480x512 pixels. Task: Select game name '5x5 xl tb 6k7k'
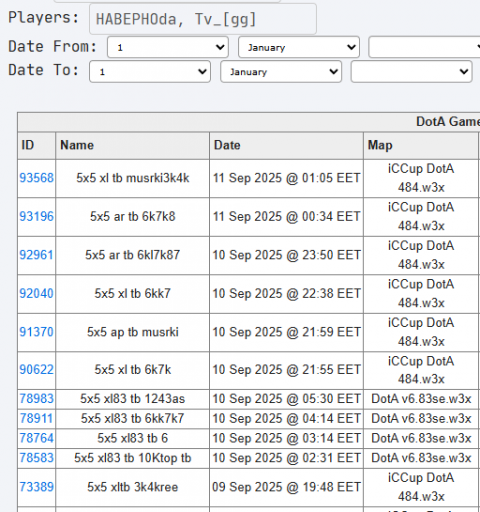133,370
